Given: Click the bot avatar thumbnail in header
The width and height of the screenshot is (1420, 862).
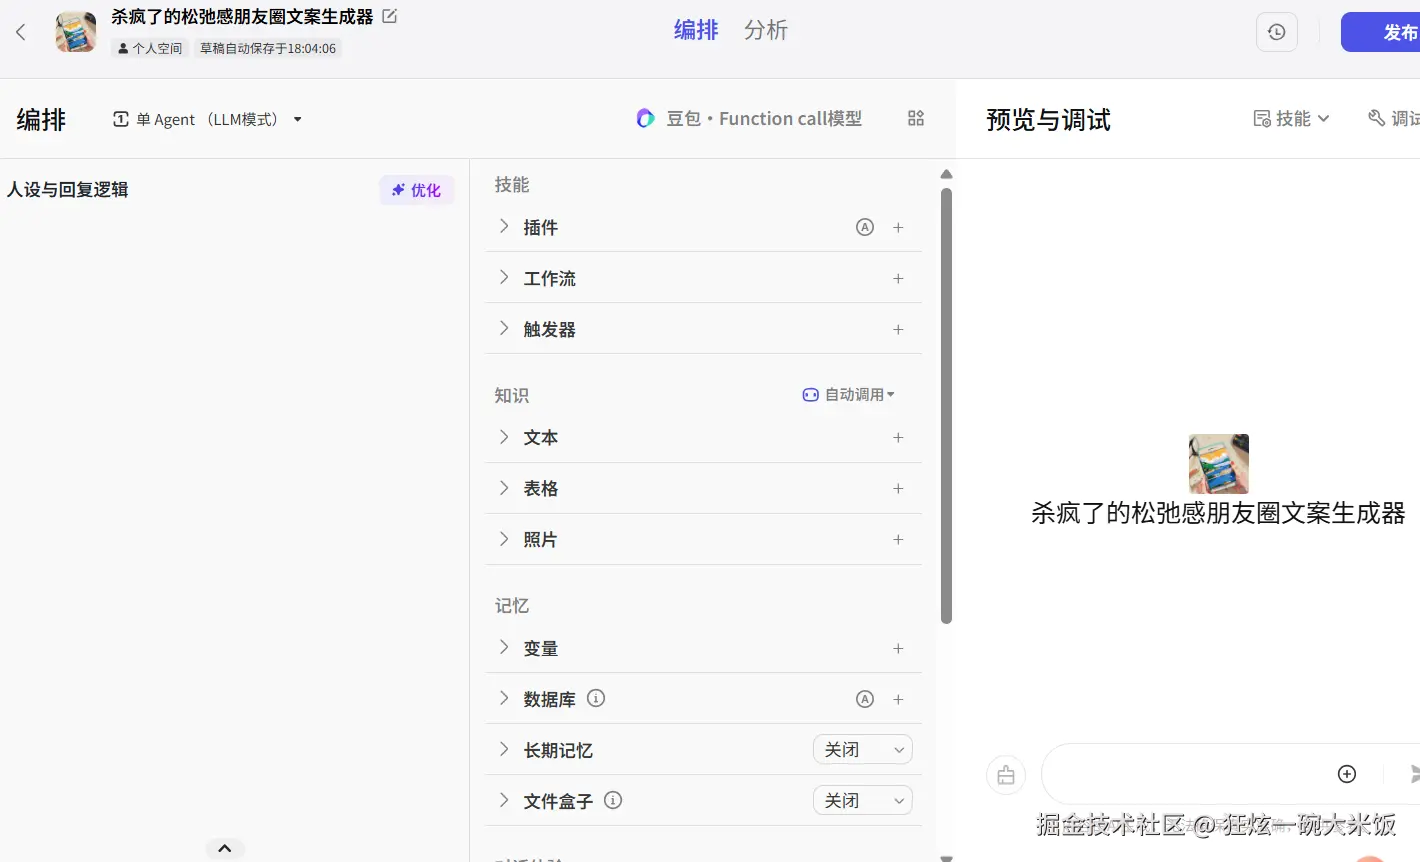Looking at the screenshot, I should coord(76,32).
